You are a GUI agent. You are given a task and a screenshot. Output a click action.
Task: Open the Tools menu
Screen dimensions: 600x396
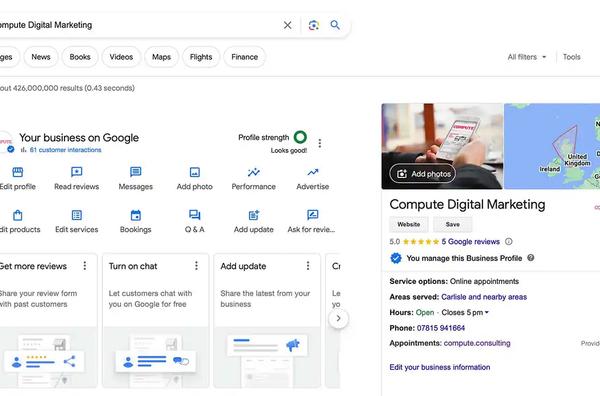[x=571, y=57]
